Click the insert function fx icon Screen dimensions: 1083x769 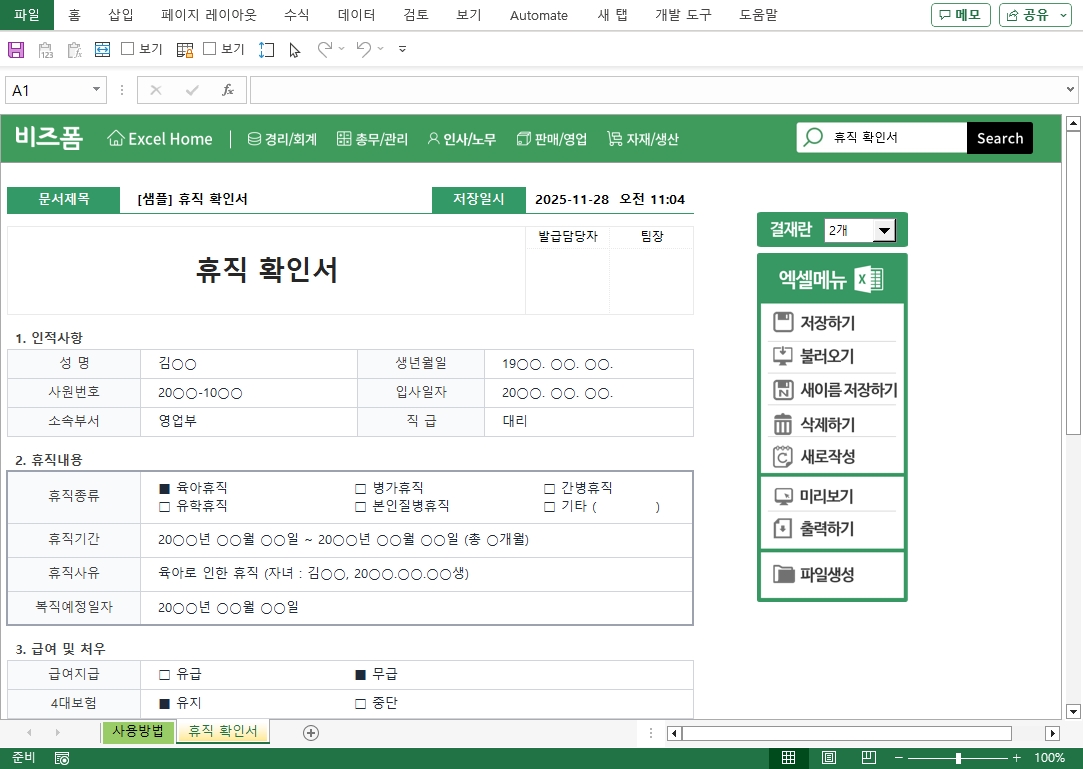pos(227,90)
